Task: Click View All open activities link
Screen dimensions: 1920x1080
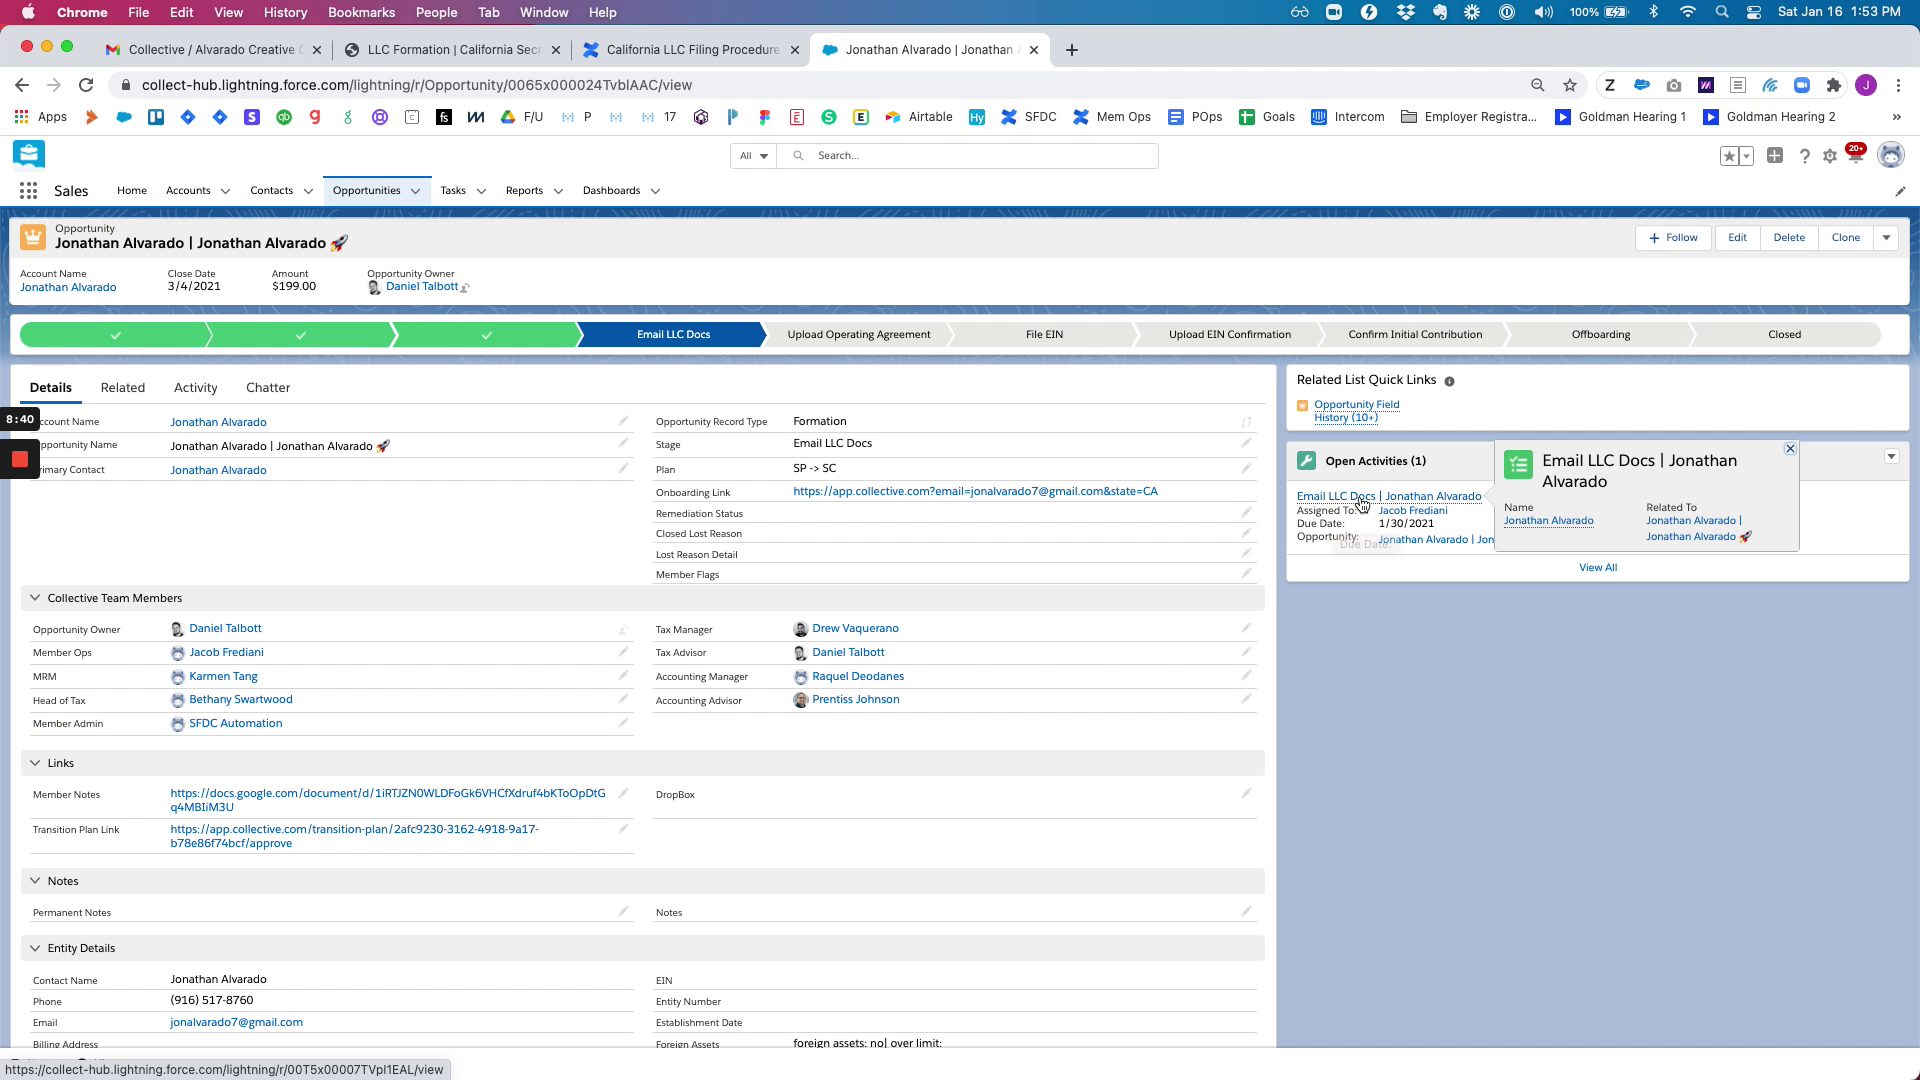Action: [1597, 568]
